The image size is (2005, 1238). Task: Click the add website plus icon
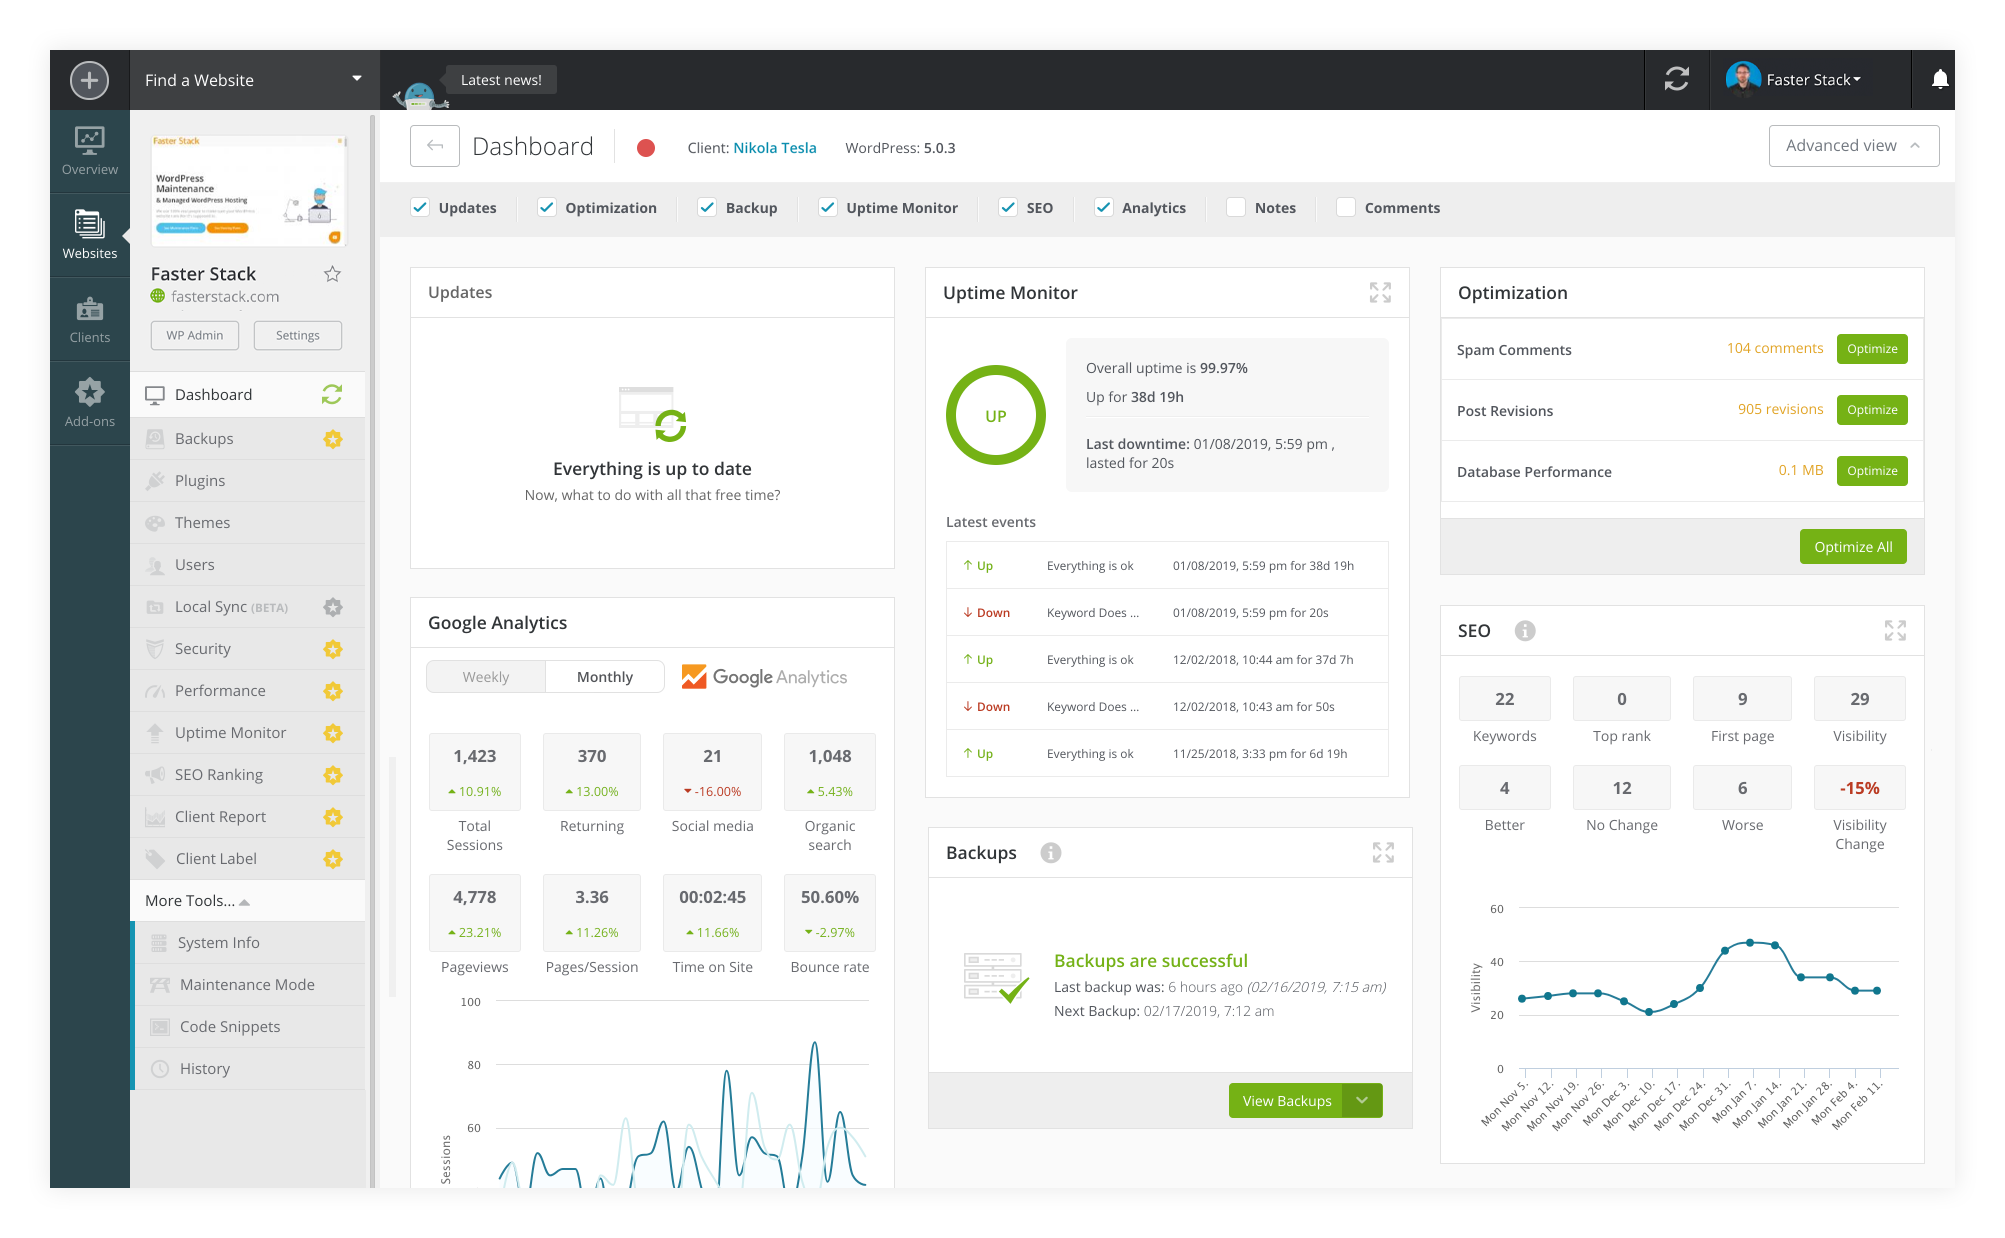pos(89,80)
